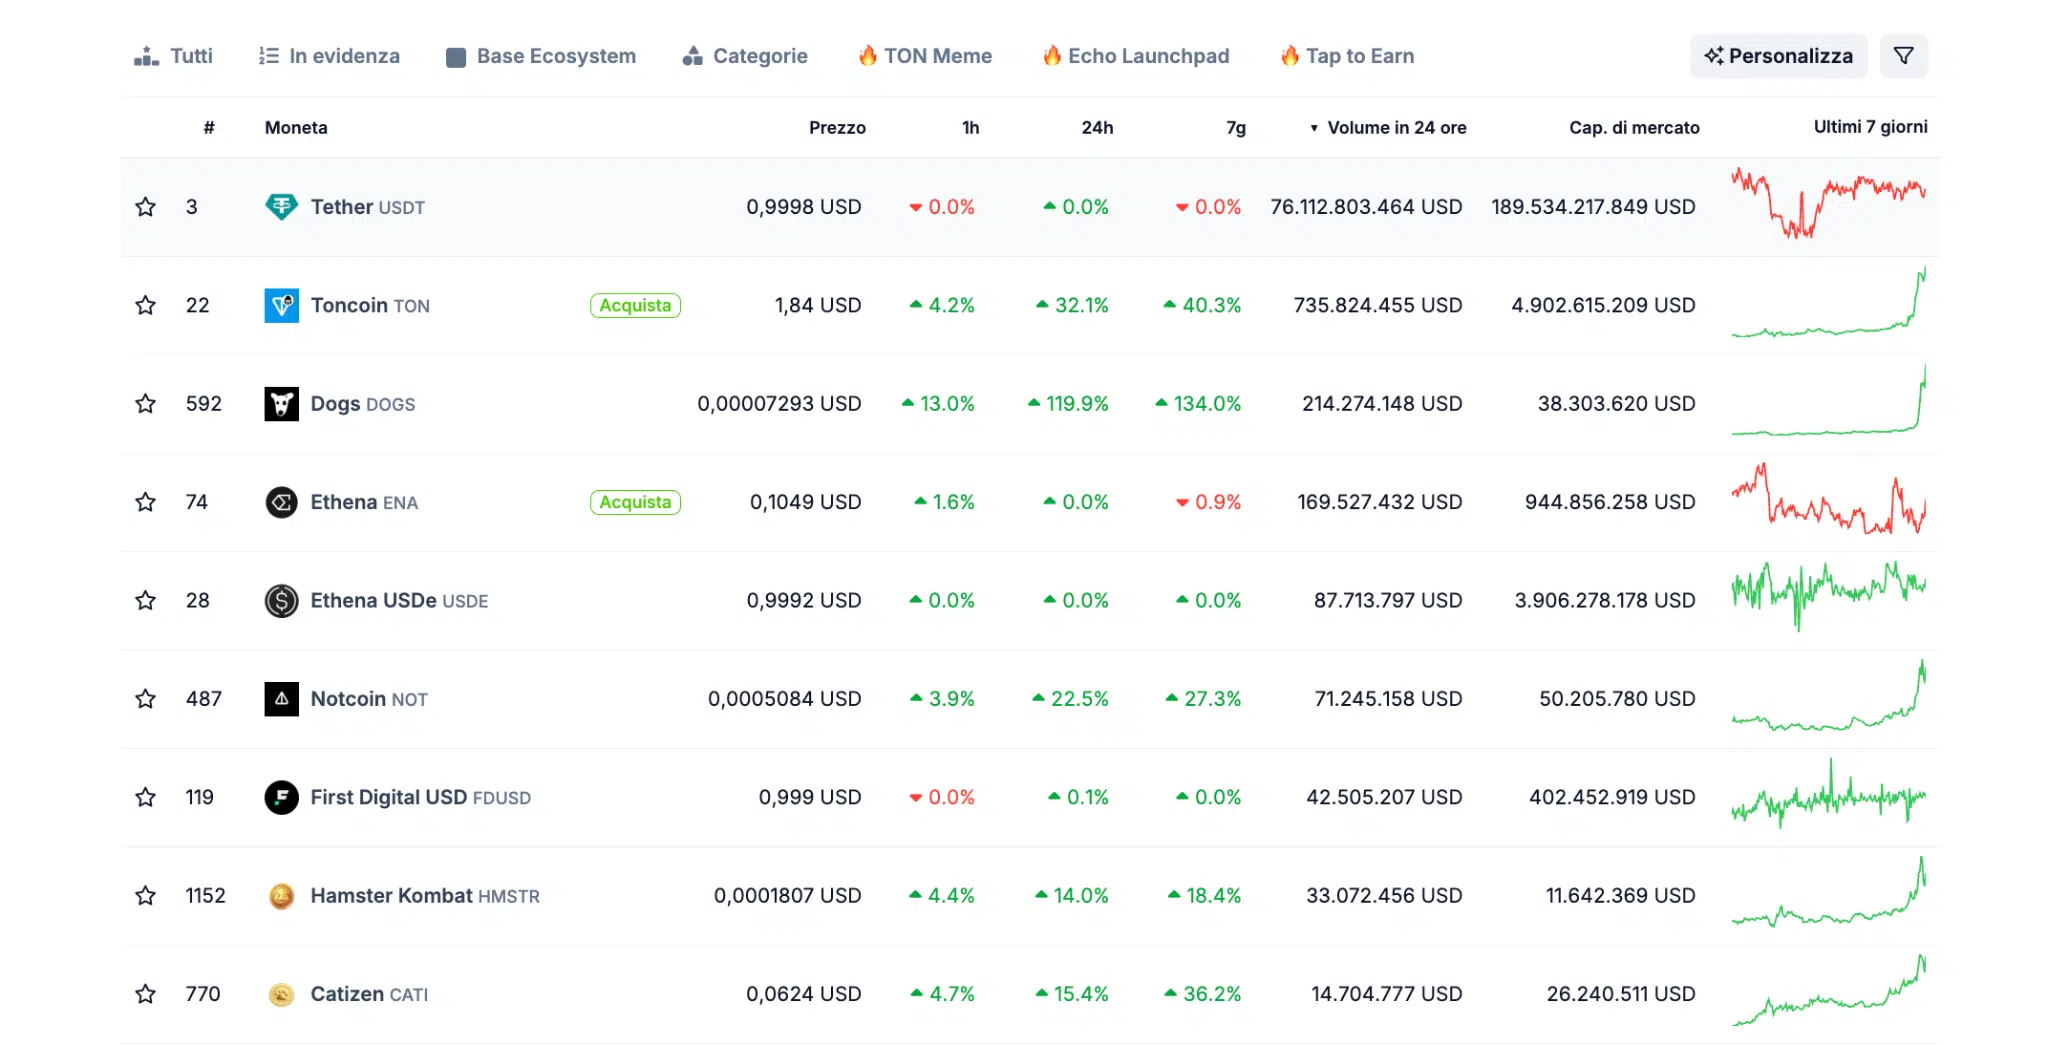
Task: Click the Hamster Kombat logo
Action: tap(281, 896)
